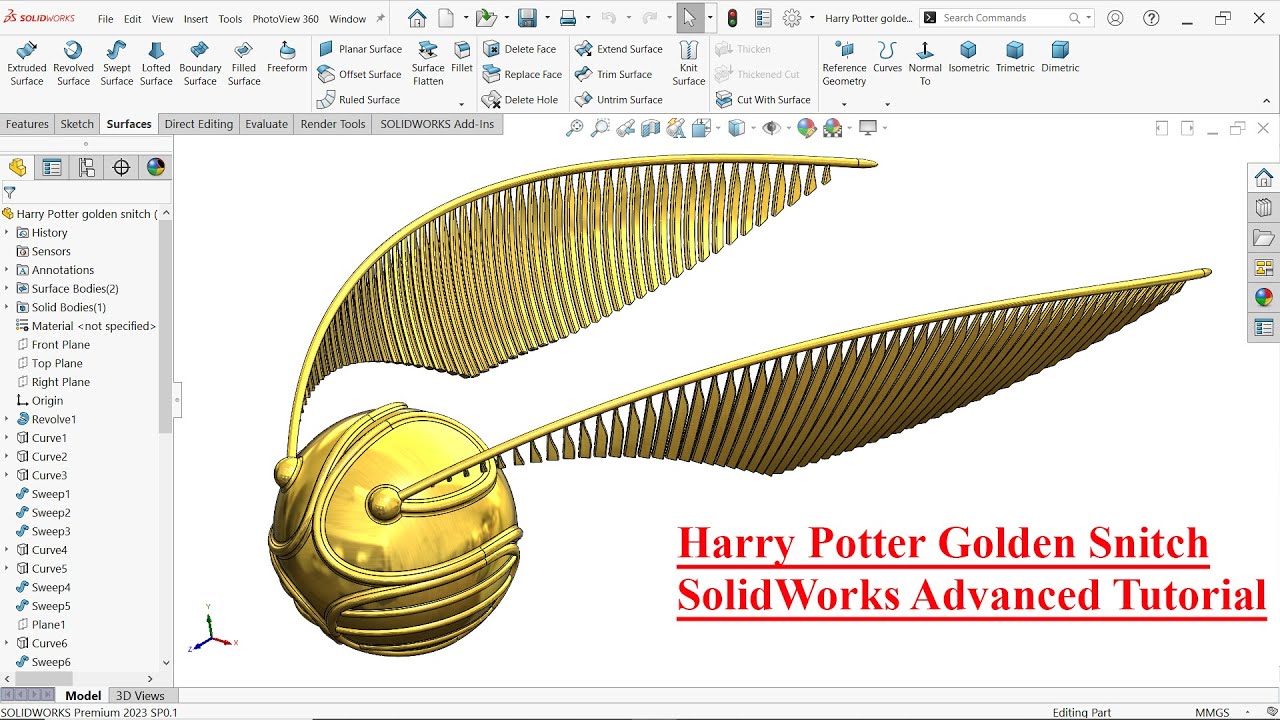This screenshot has width=1280, height=720.
Task: Select the Freeform tool
Action: coord(287,57)
